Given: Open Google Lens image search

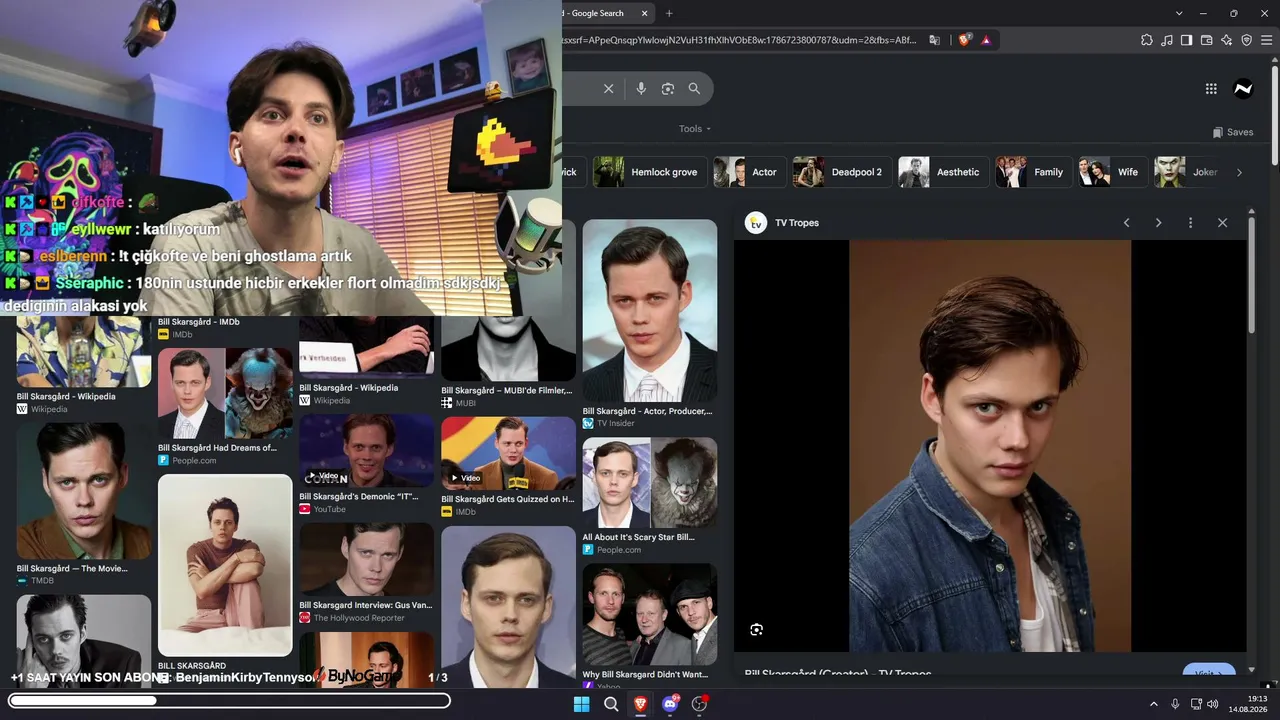Looking at the screenshot, I should pyautogui.click(x=668, y=89).
